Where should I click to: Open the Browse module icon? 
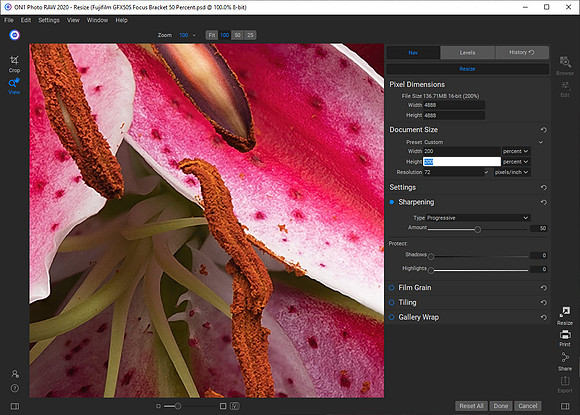coord(564,66)
